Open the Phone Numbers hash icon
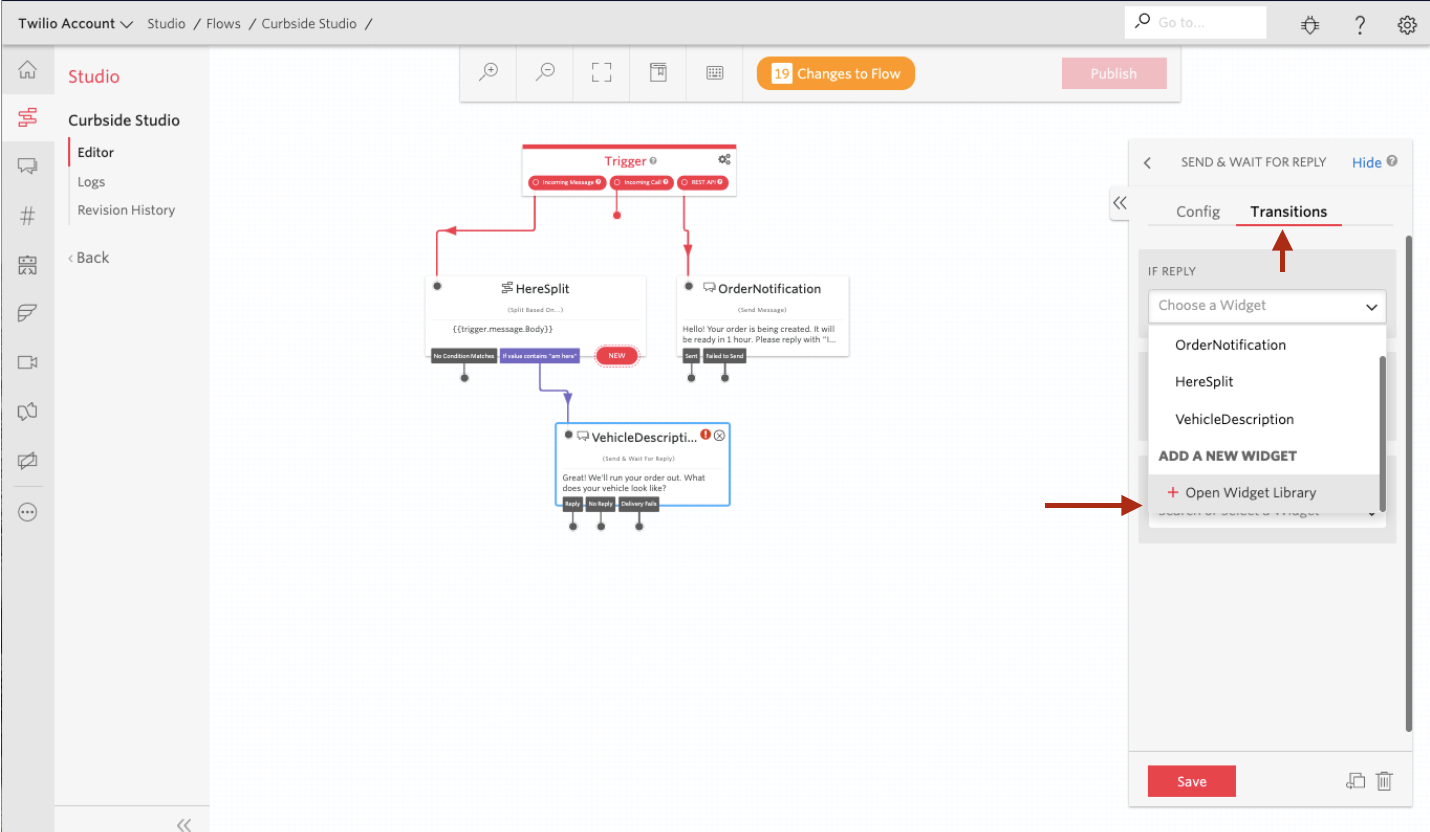1430x832 pixels. coord(27,215)
